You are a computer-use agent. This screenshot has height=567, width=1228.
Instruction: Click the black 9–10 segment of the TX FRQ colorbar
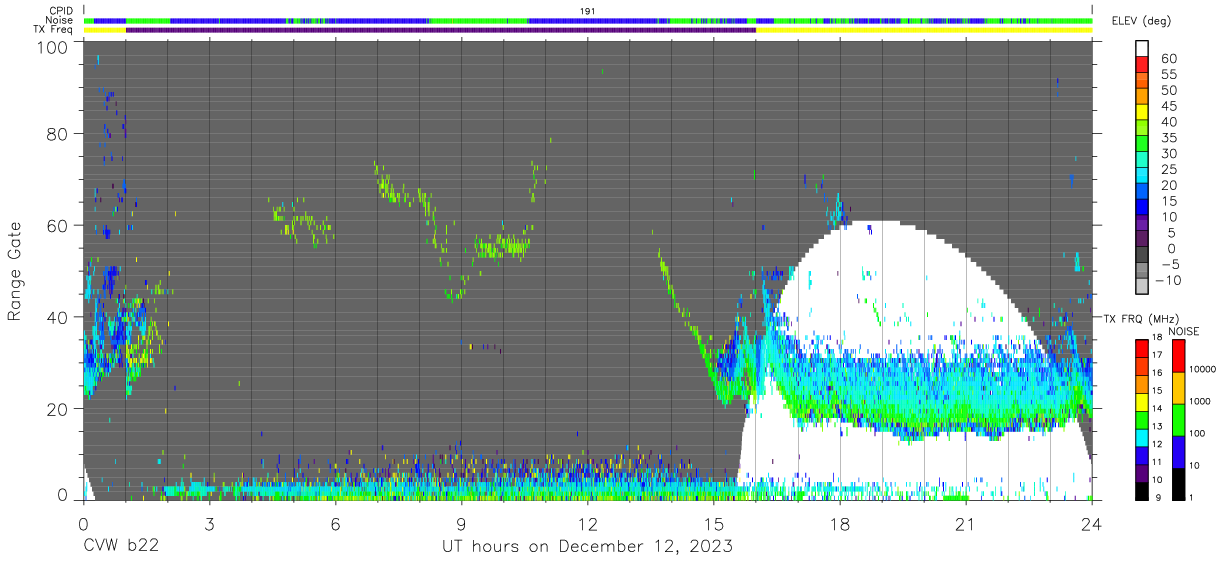pos(1142,489)
